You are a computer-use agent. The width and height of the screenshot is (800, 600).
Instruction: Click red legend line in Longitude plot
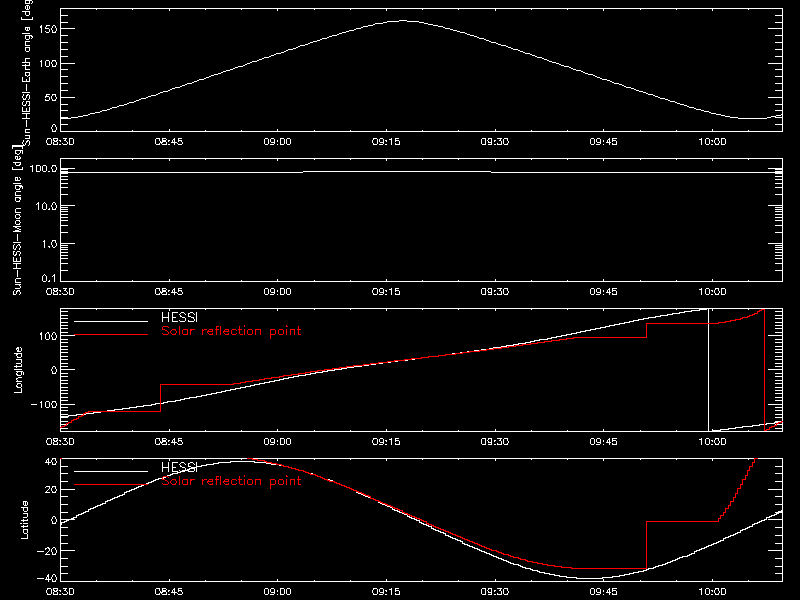coord(111,335)
